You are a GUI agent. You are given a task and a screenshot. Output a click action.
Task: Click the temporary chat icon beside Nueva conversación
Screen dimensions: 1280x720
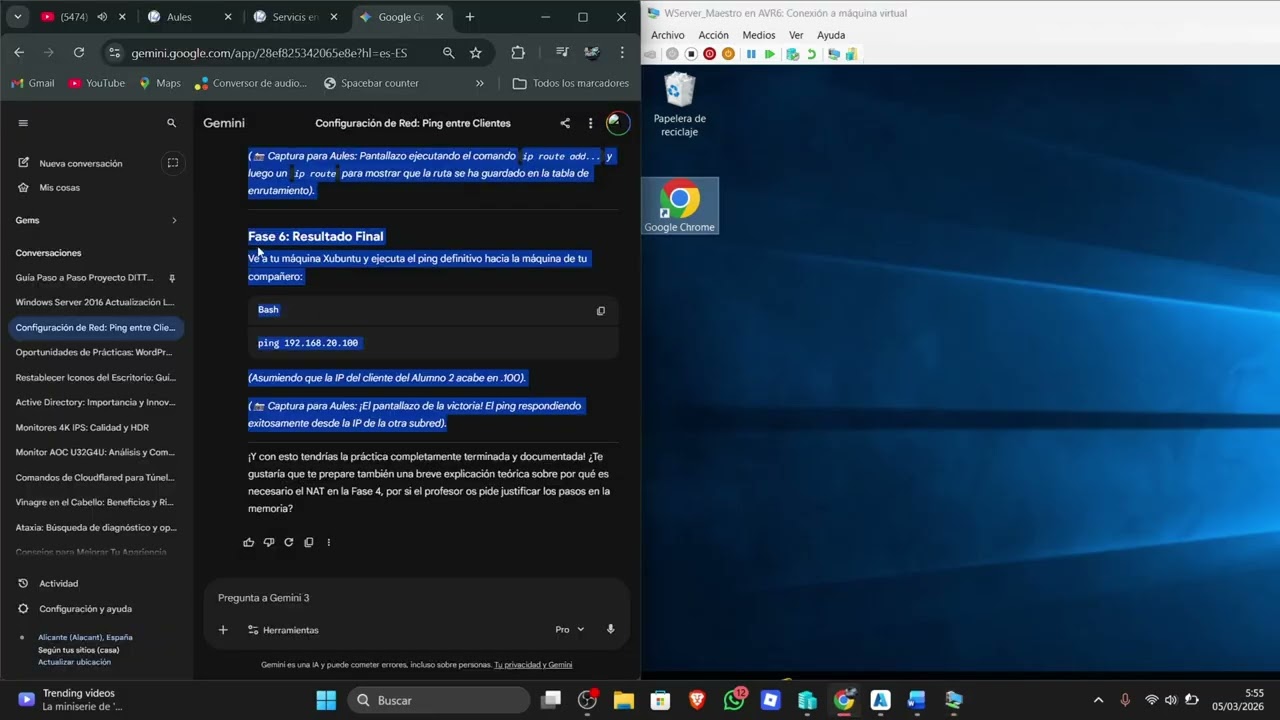point(173,163)
